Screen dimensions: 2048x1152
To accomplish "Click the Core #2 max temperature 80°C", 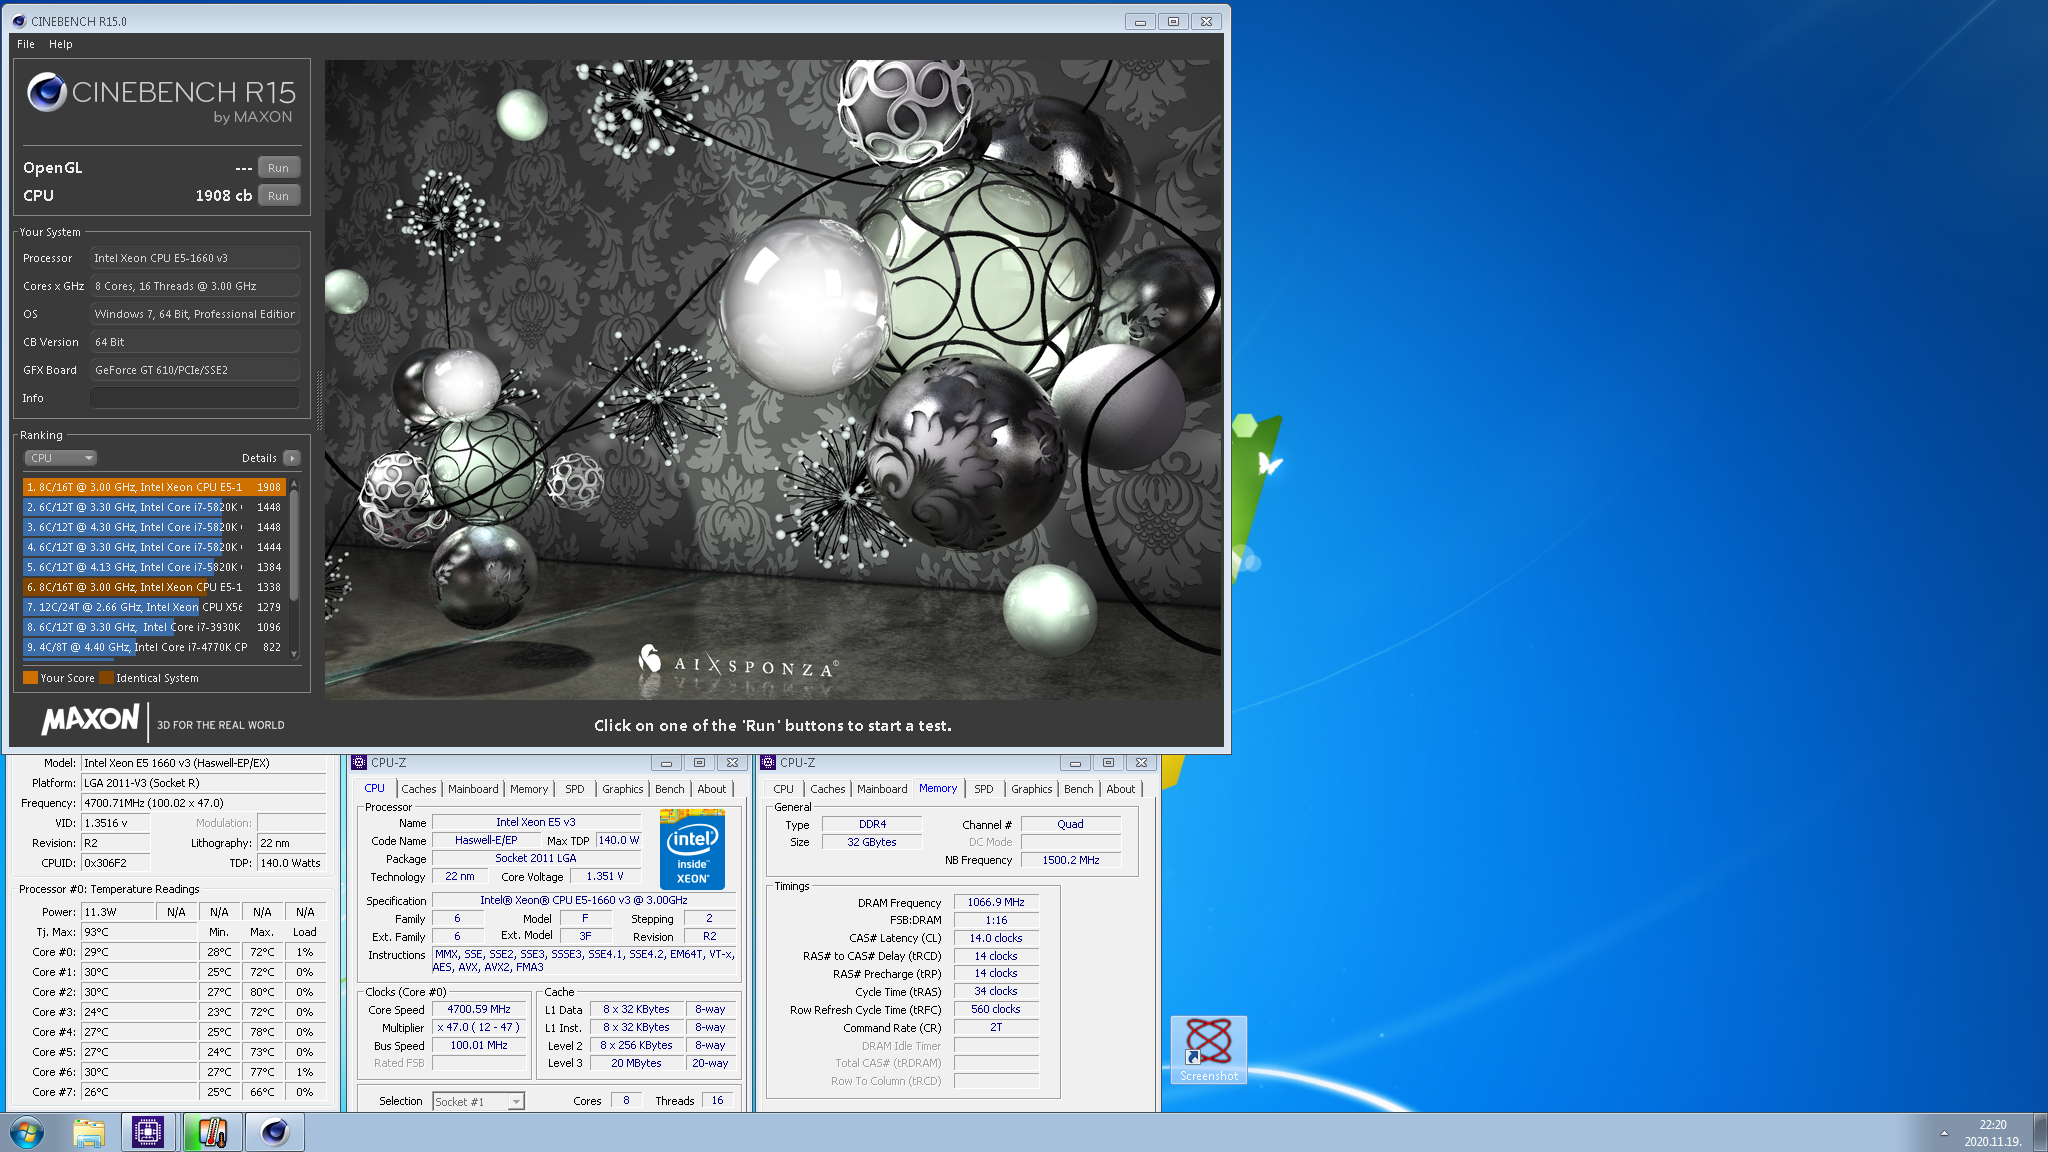I will click(262, 992).
